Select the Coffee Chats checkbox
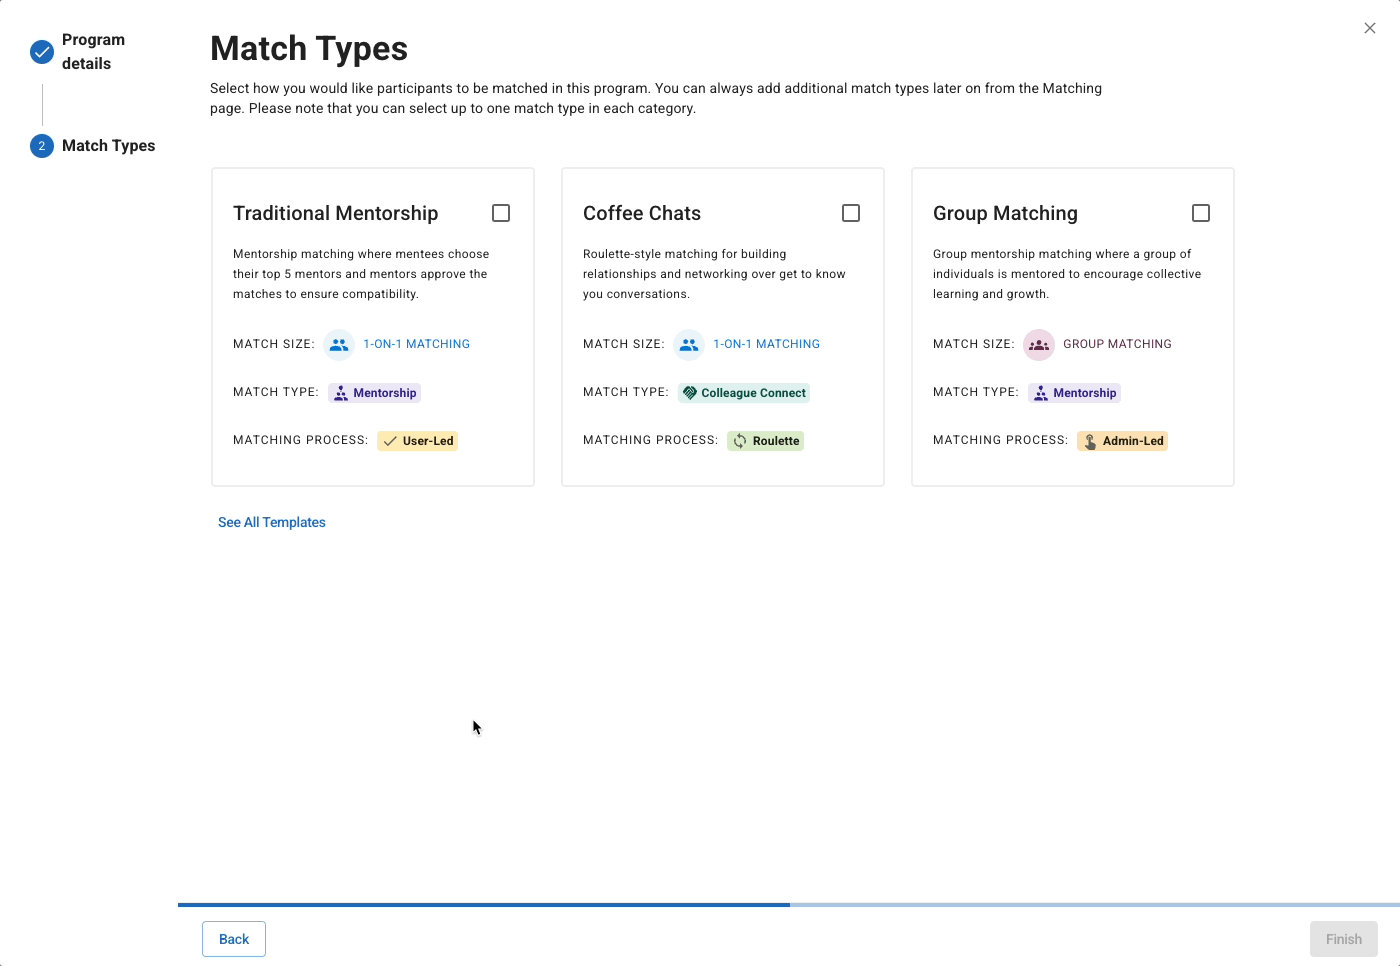Viewport: 1400px width, 966px height. [x=851, y=213]
